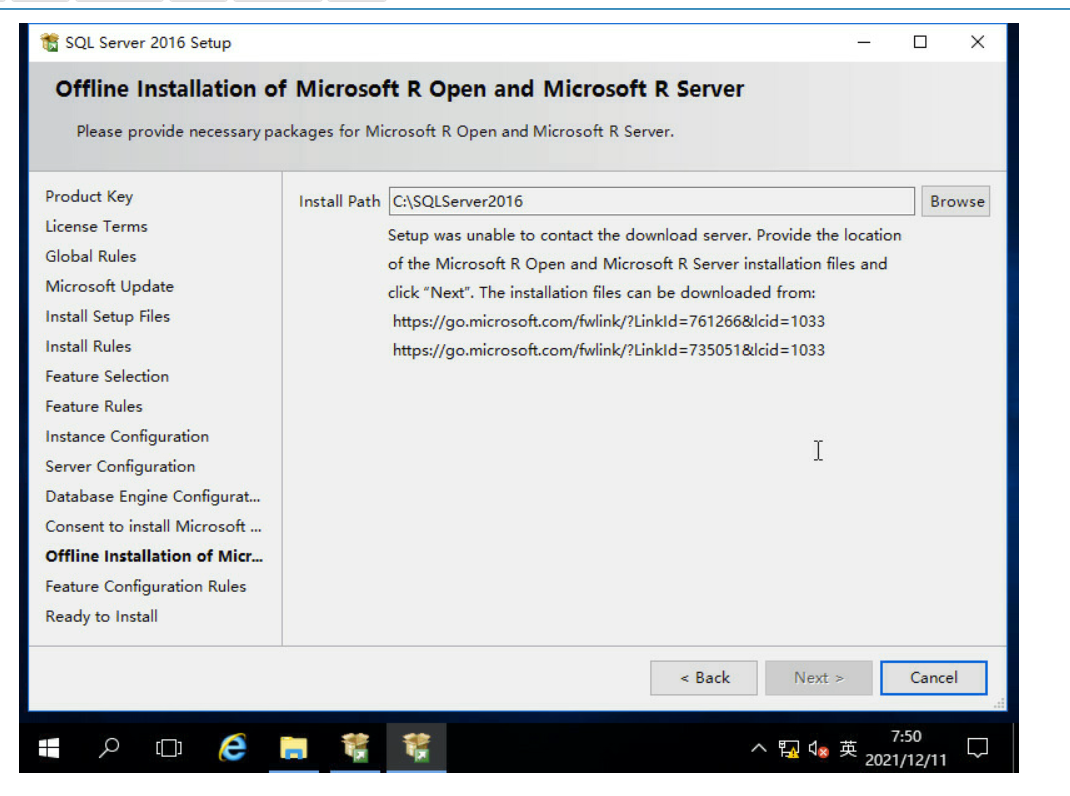Open File Explorer from taskbar

point(293,748)
